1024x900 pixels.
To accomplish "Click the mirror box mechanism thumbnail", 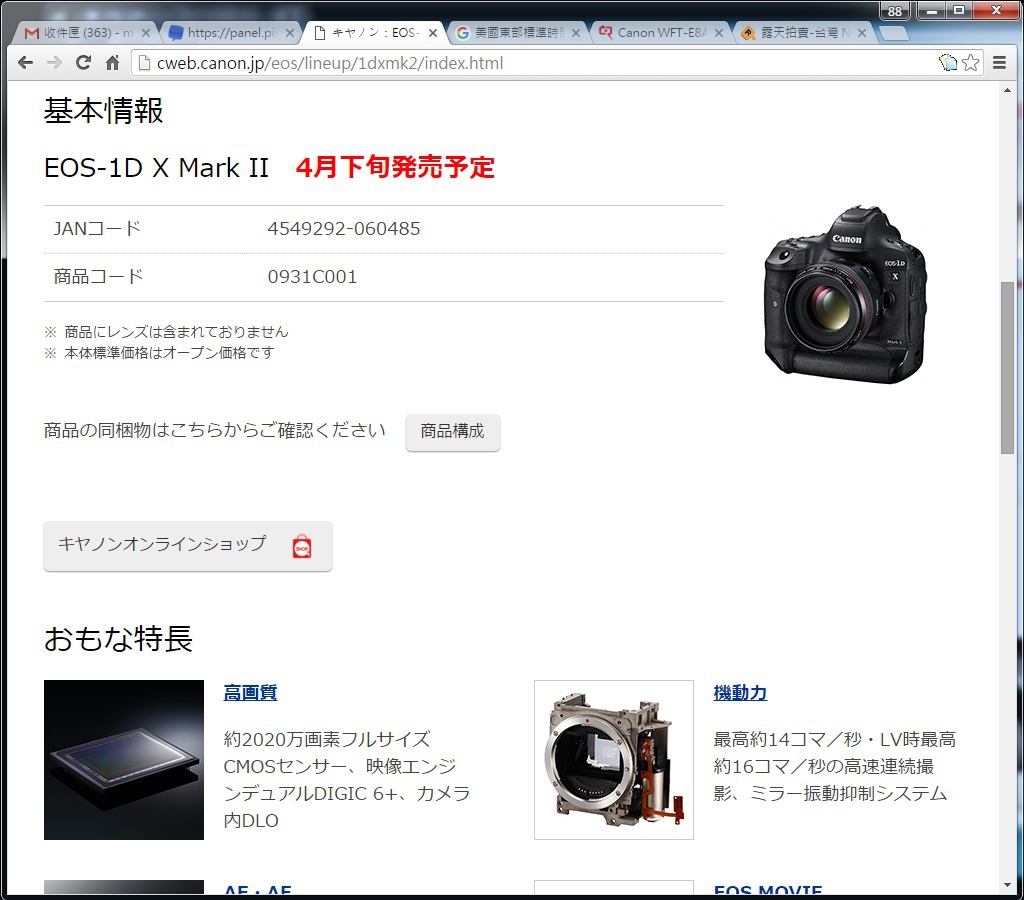I will (614, 760).
